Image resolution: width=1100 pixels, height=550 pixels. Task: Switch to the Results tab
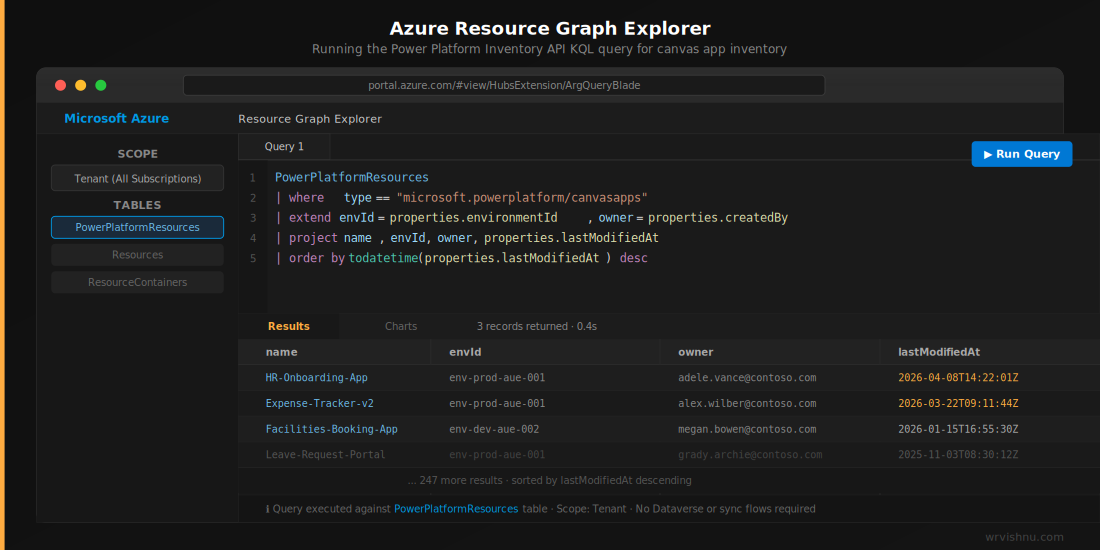tap(288, 326)
